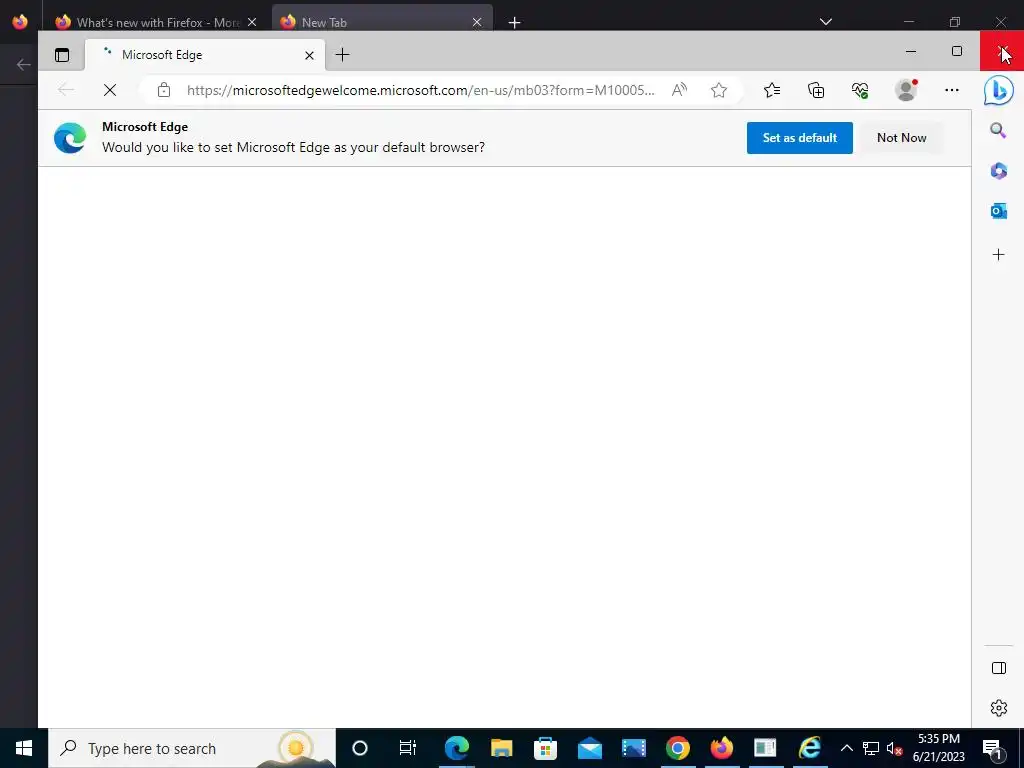The height and width of the screenshot is (768, 1024).
Task: Turn on Read aloud in Edge
Action: coord(679,90)
